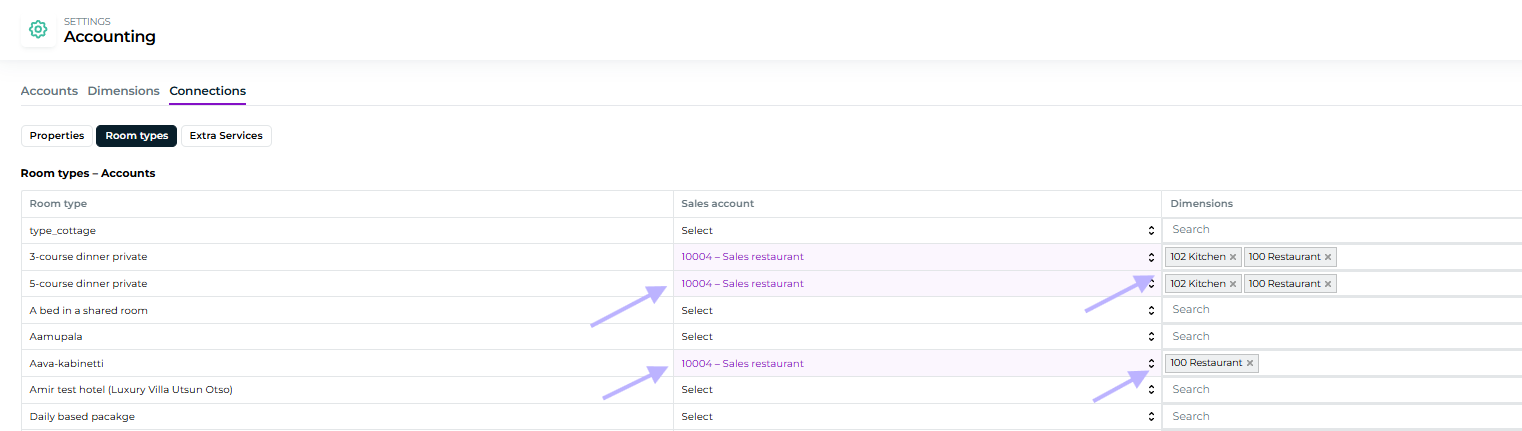Click the type_cottage room type cell
Screen dimensions: 1522x431
[x=347, y=231]
